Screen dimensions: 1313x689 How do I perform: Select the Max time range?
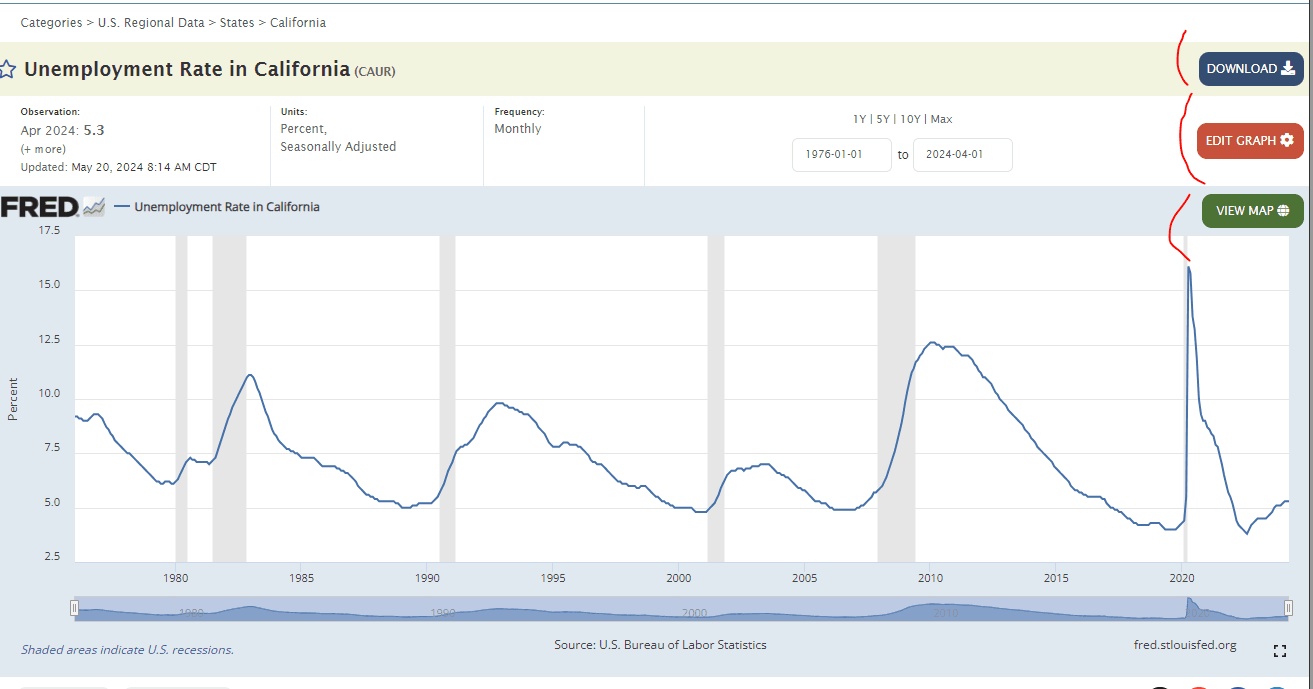[941, 119]
